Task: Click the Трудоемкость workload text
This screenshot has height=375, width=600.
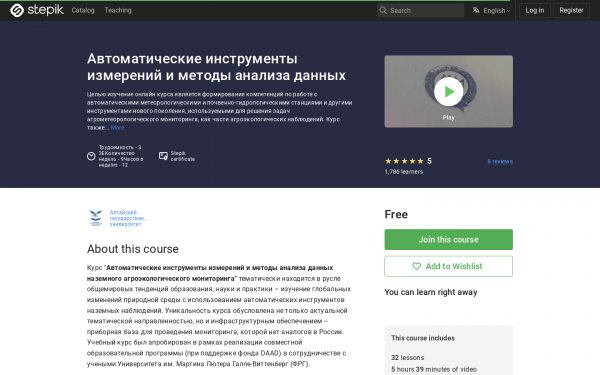Action: point(121,156)
